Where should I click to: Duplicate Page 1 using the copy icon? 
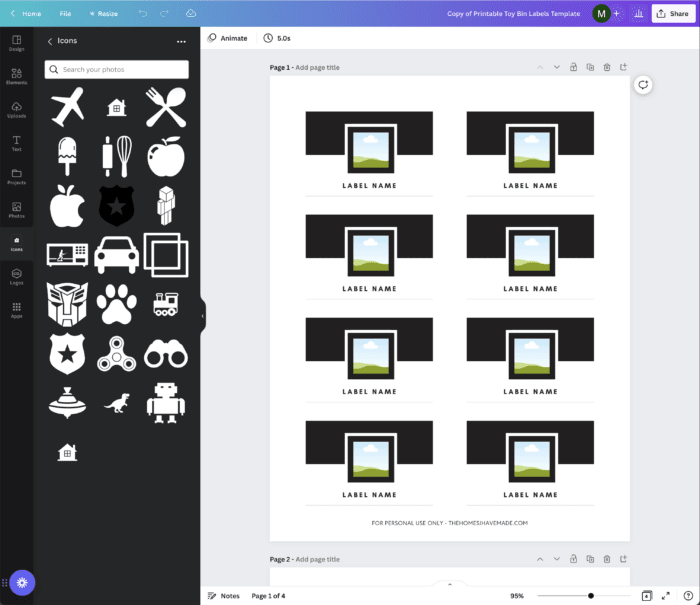tap(590, 67)
